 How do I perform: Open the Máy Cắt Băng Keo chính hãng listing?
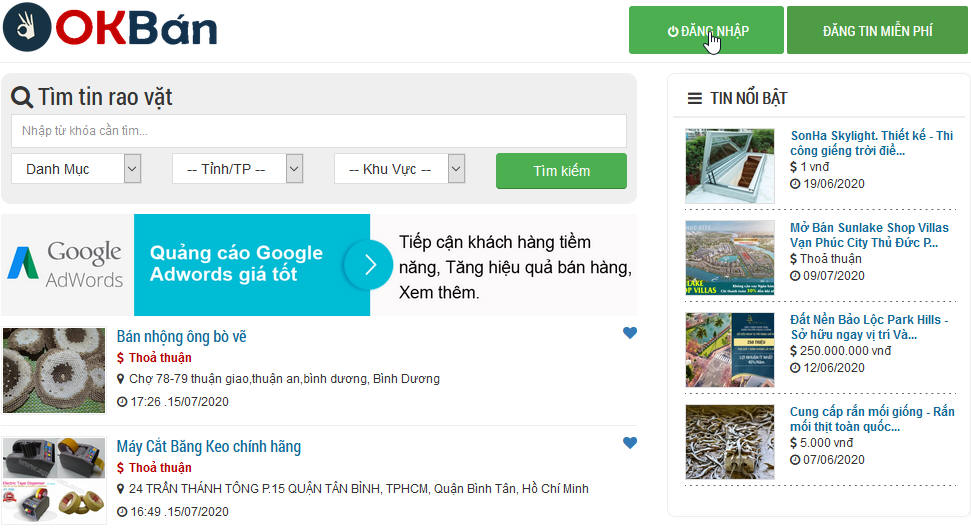(209, 447)
